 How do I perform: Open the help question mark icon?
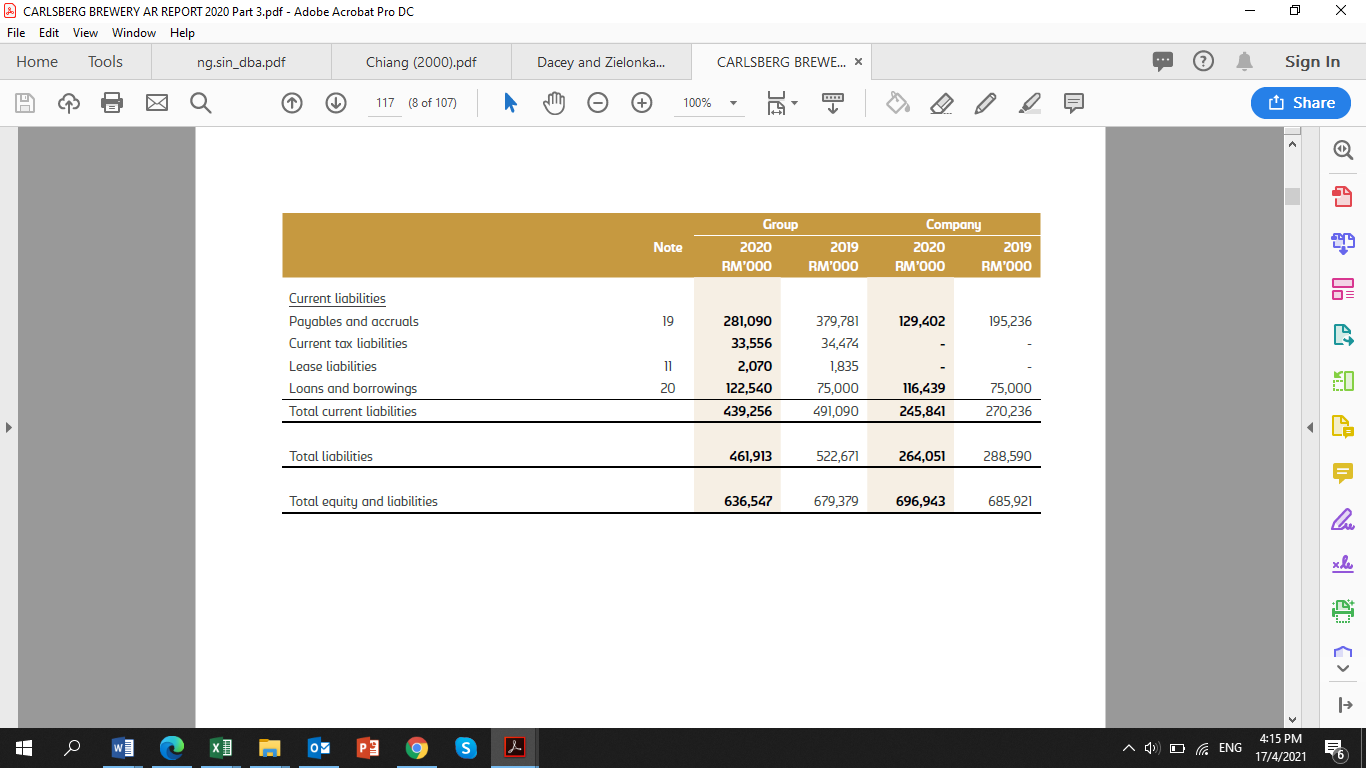click(x=1204, y=62)
